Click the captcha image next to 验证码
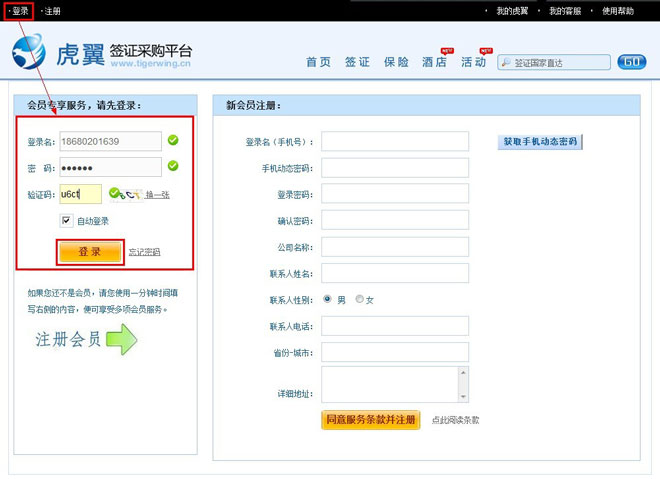Viewport: 660px width, 479px height. coord(126,194)
